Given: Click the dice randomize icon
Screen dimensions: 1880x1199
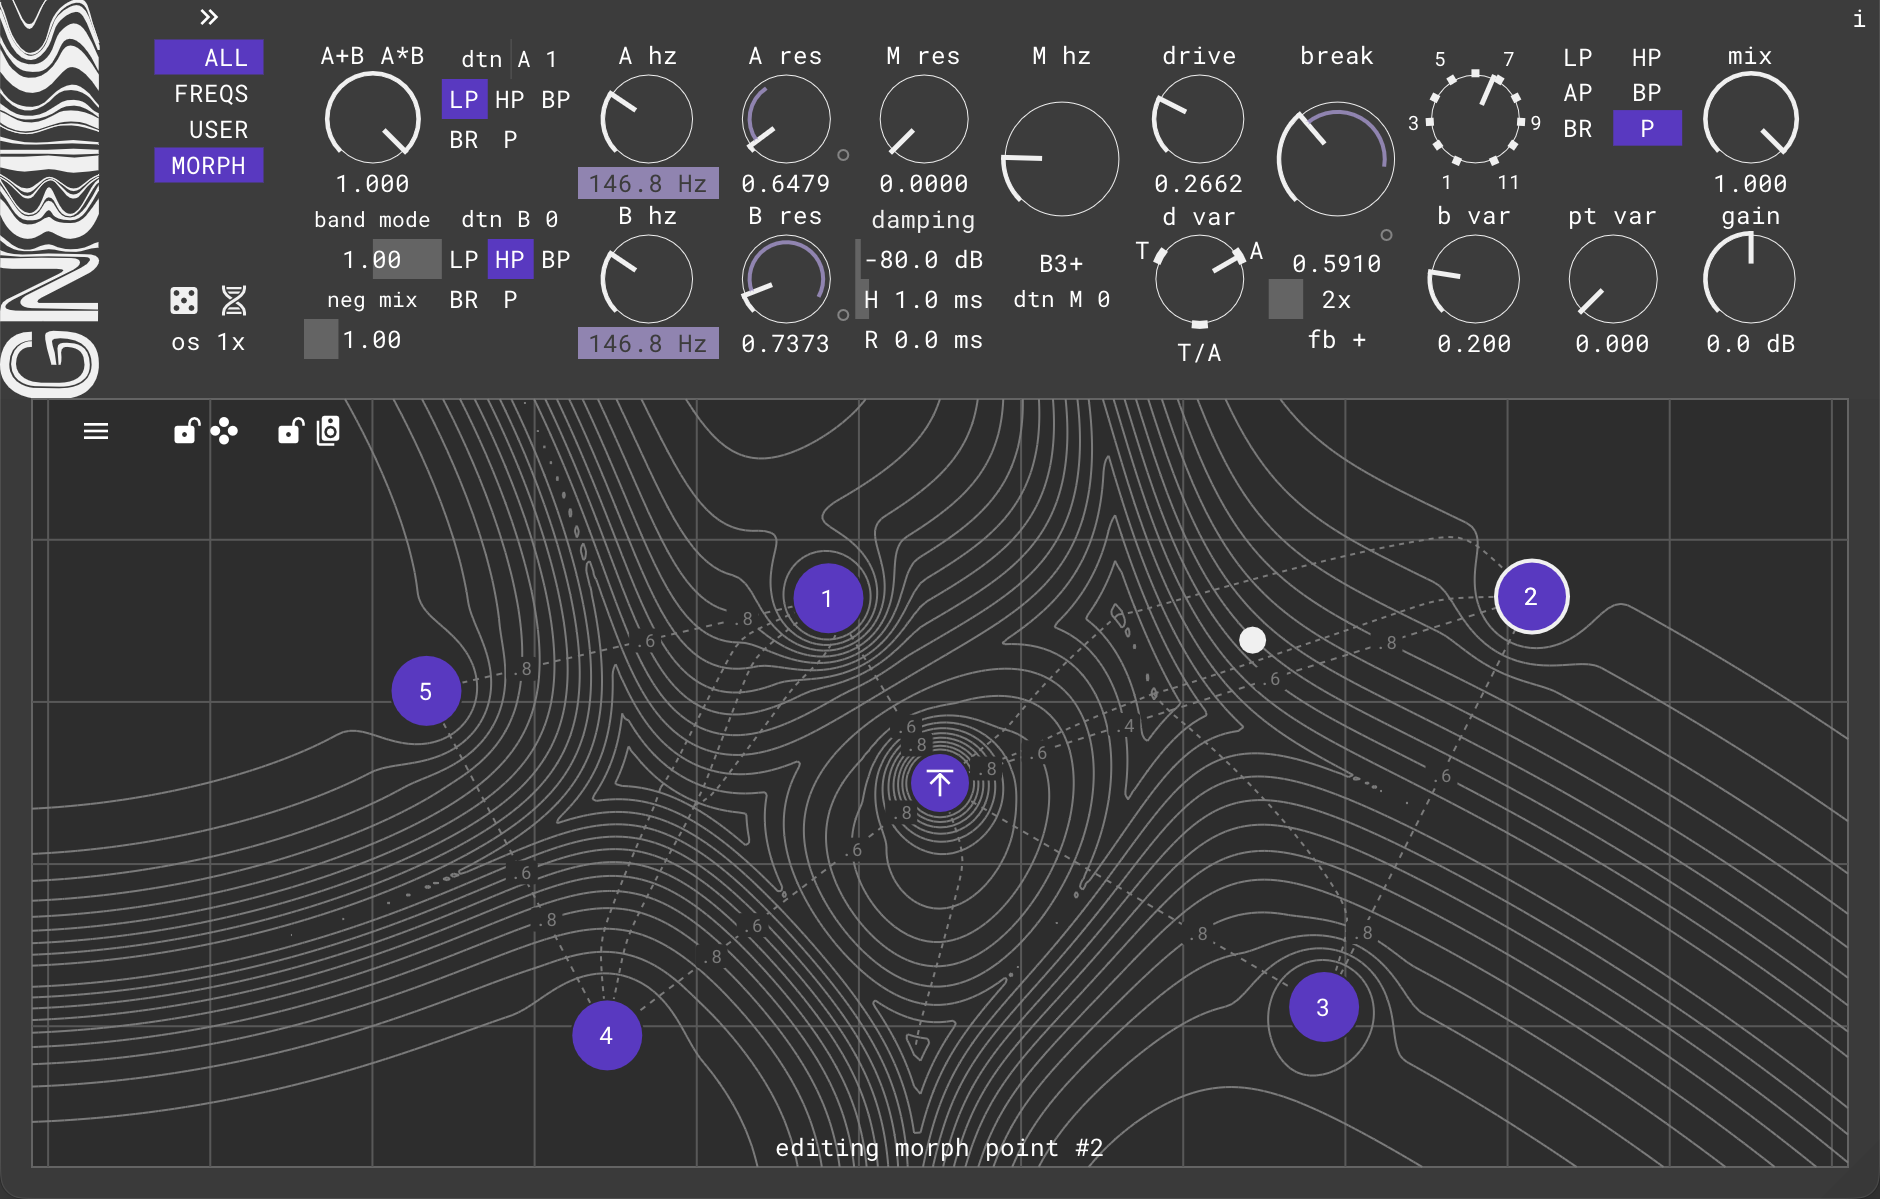Looking at the screenshot, I should [184, 300].
